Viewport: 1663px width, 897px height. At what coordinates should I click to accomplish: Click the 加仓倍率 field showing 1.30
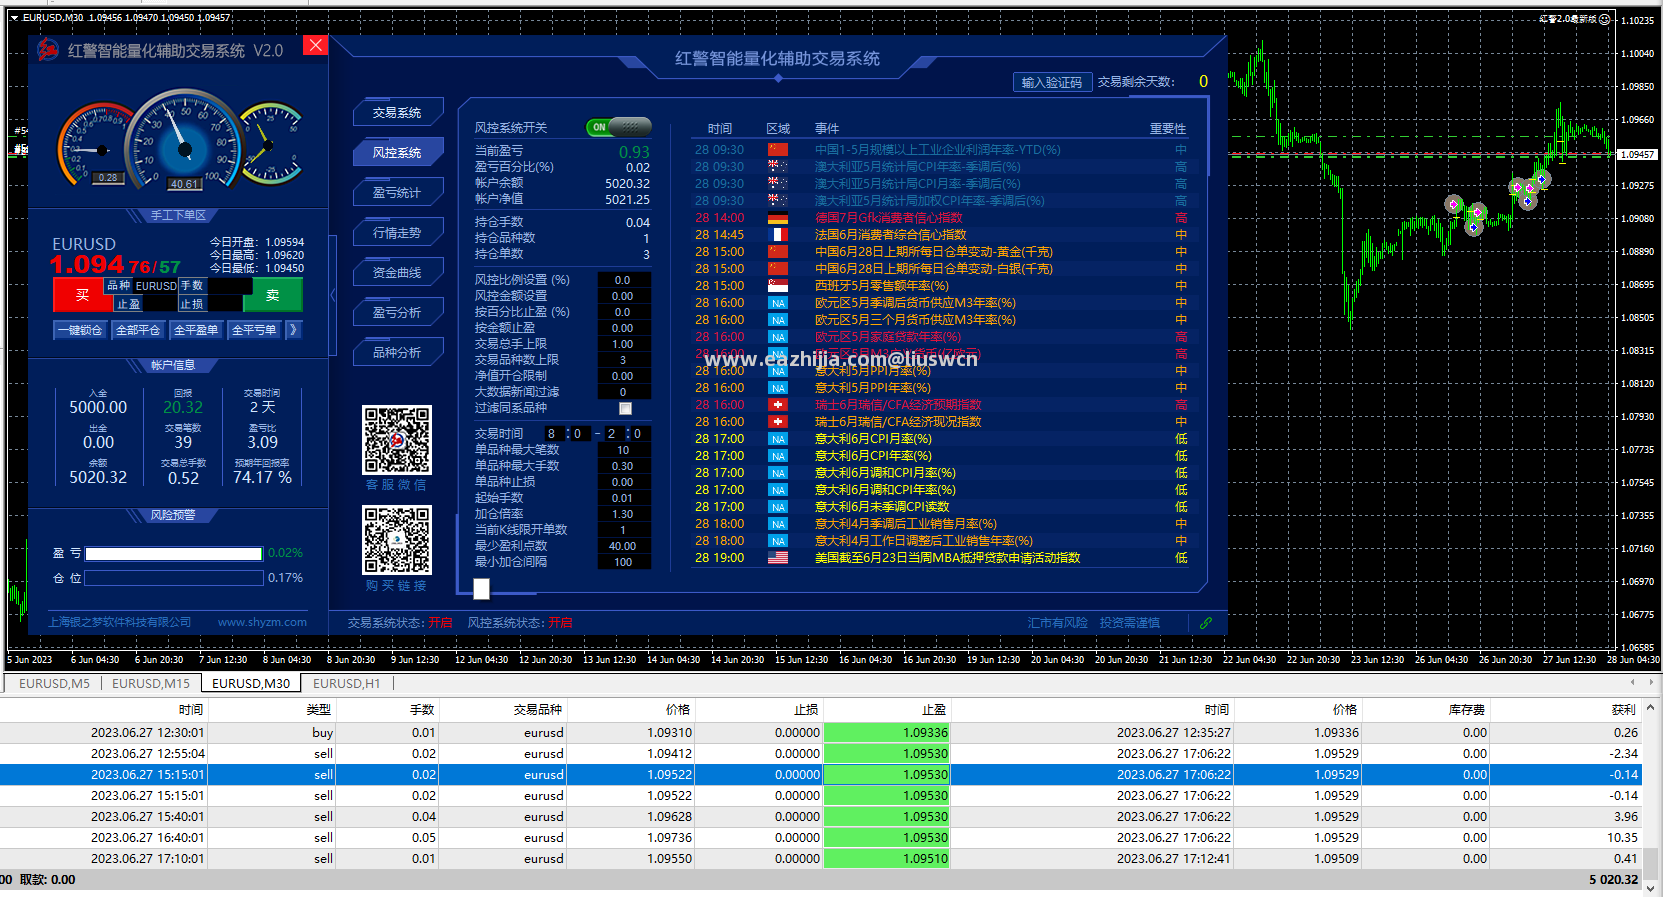(x=623, y=514)
